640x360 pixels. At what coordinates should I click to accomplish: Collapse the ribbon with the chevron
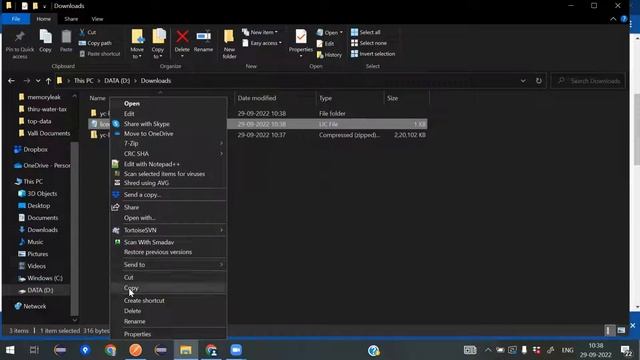coord(613,19)
